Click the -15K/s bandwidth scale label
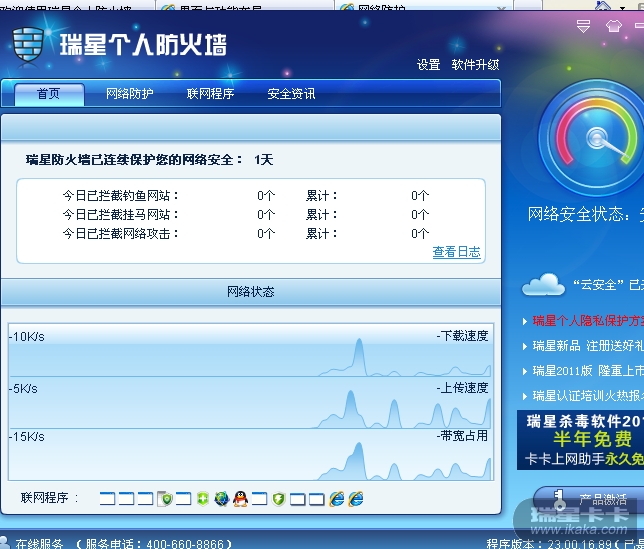This screenshot has width=644, height=549. (x=27, y=436)
